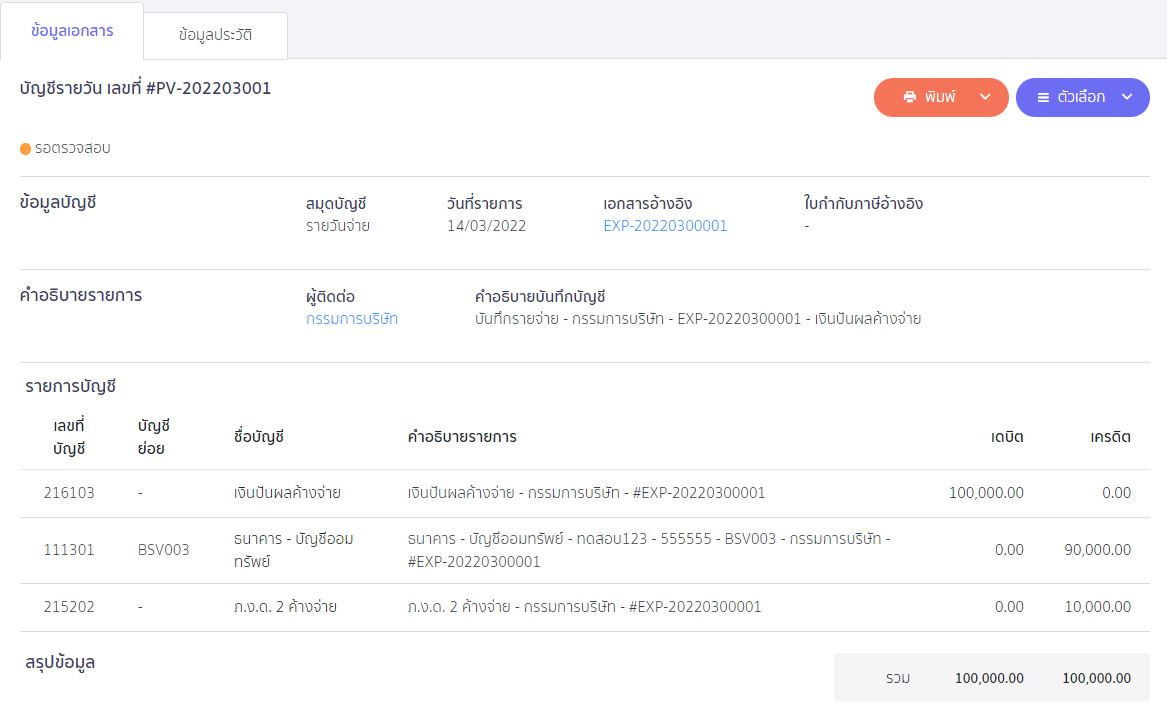
Task: Click the ใบกำกับภาษีอ้างอิง field label
Action: 863,203
